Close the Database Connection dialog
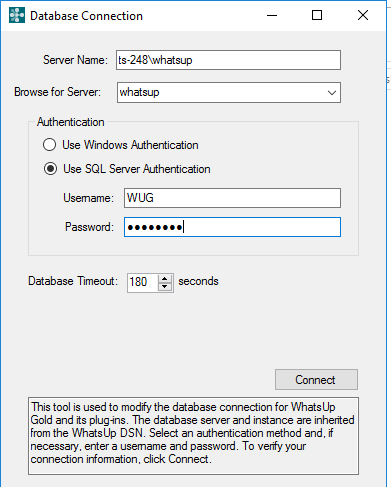Image resolution: width=391 pixels, height=487 pixels. coord(363,15)
